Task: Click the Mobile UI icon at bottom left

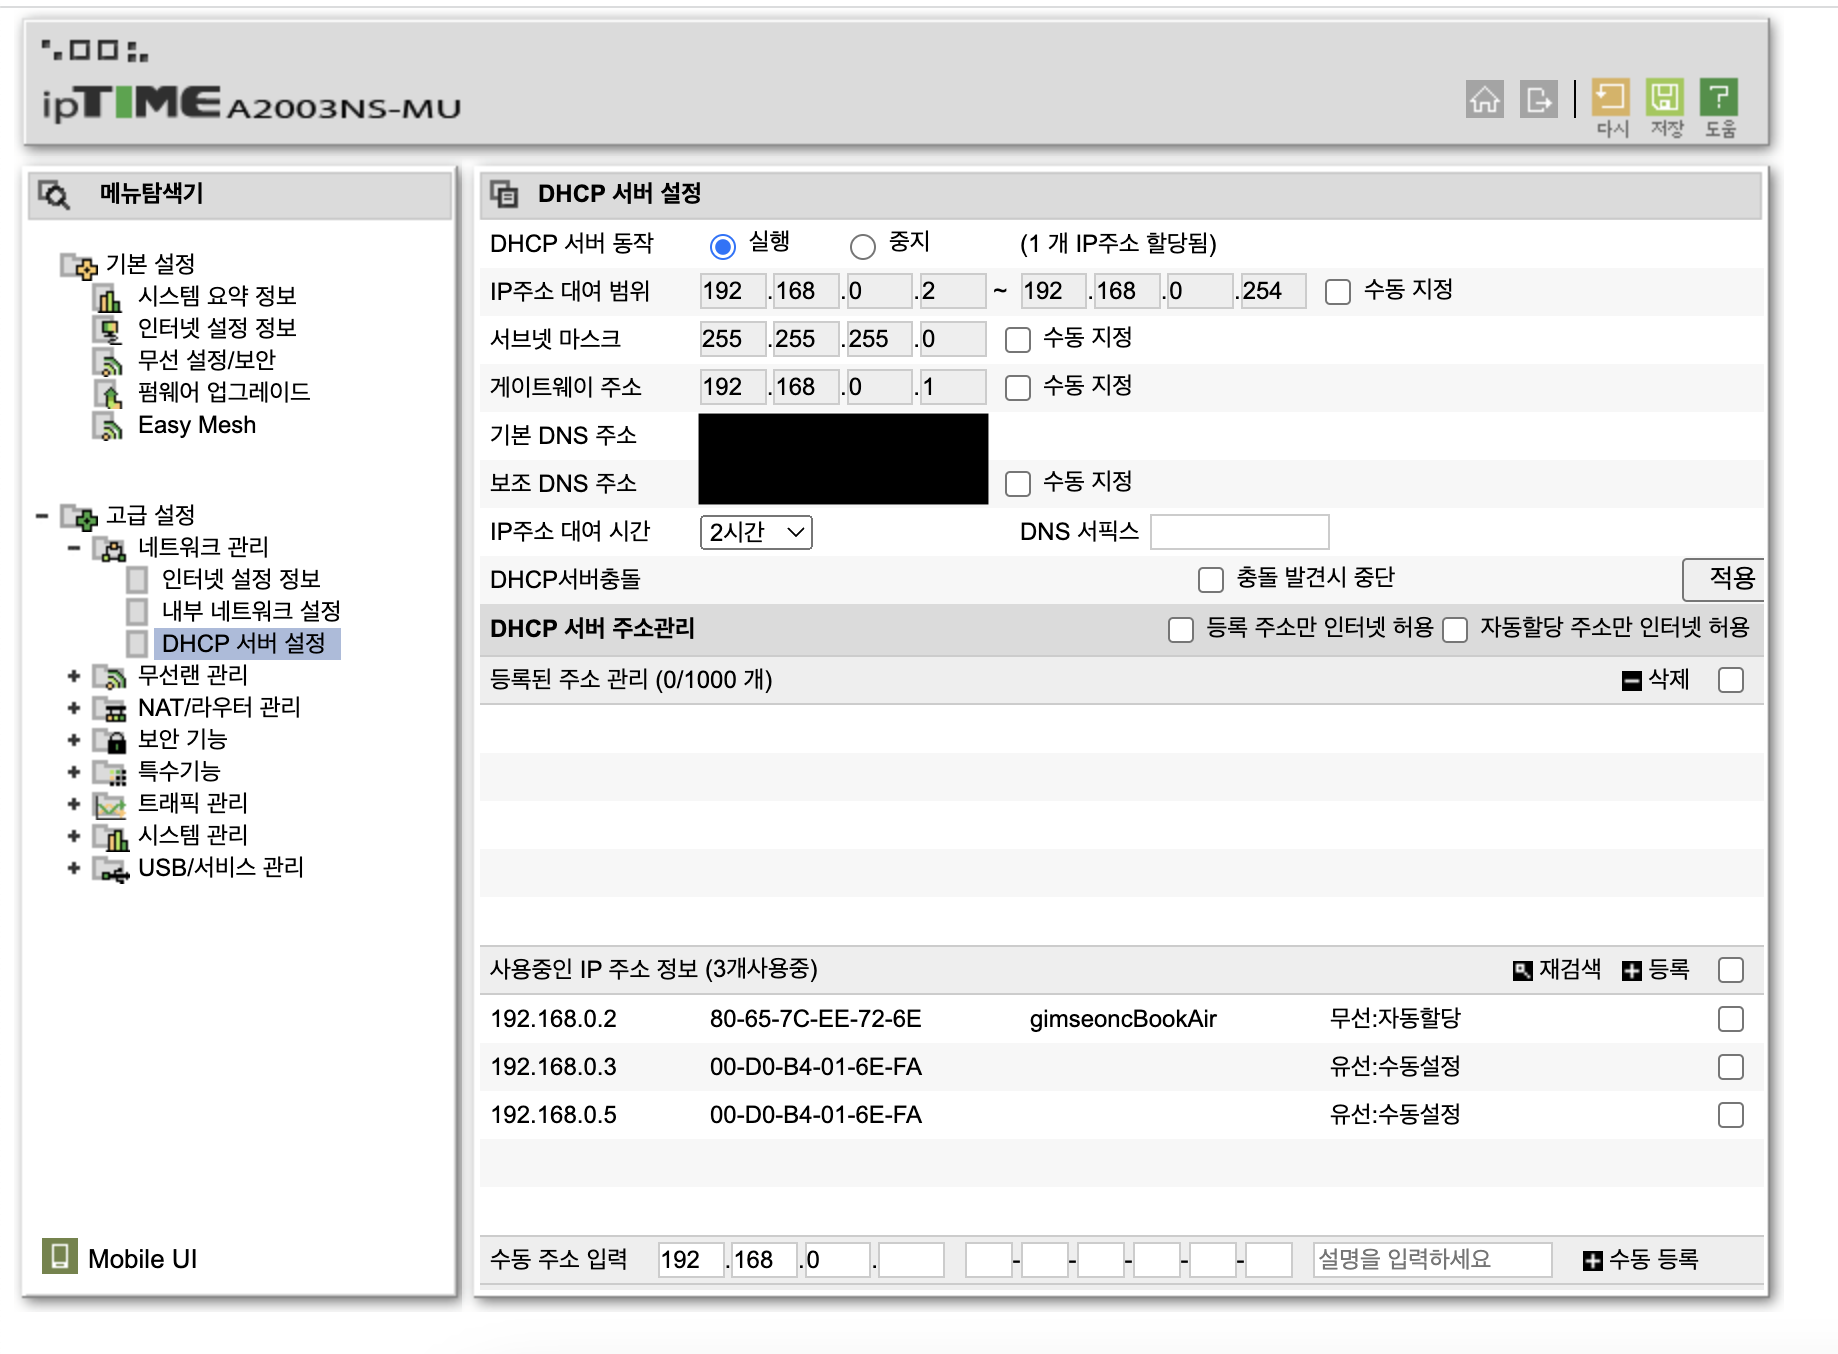Action: [62, 1256]
